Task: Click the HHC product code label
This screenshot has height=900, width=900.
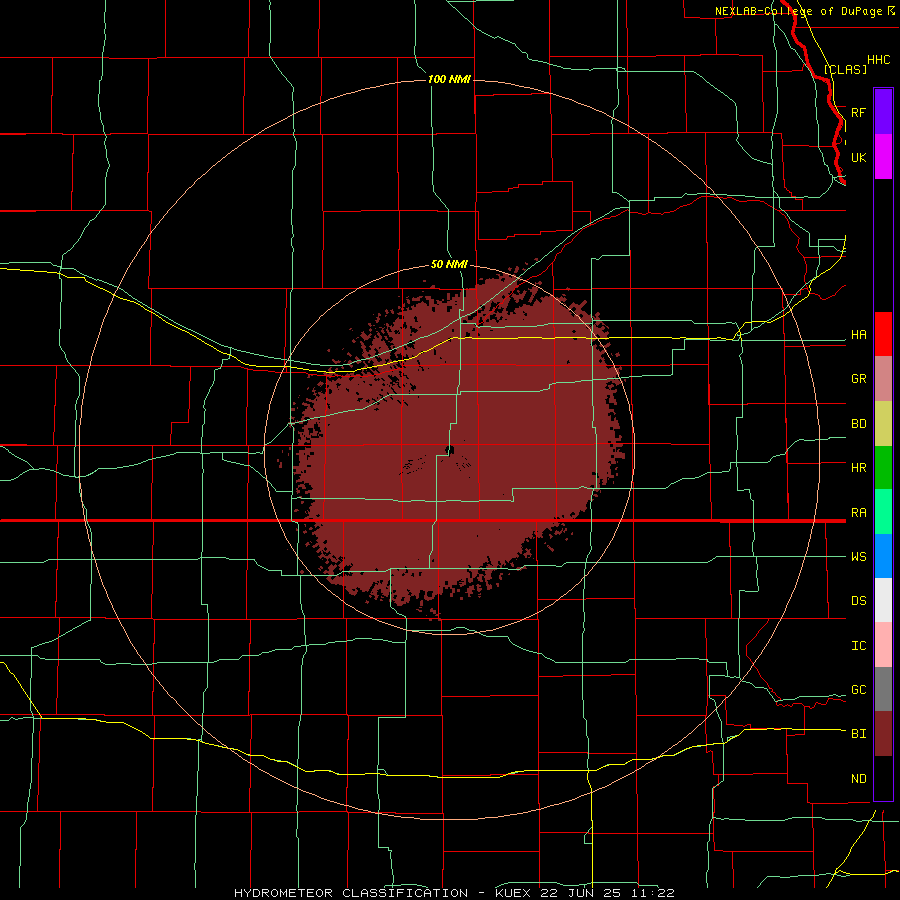Action: [879, 60]
